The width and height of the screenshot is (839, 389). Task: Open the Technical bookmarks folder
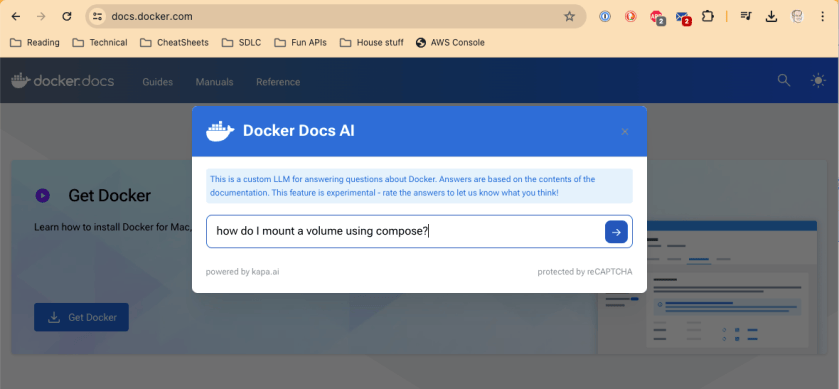100,42
